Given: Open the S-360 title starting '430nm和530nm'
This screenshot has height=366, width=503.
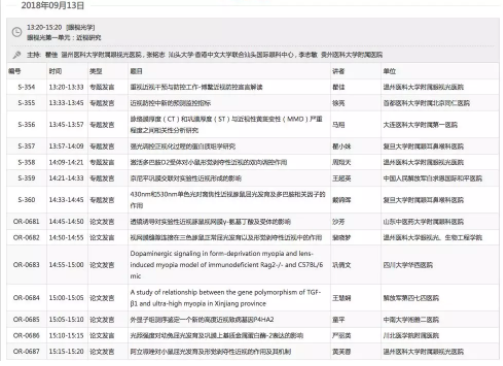Looking at the screenshot, I should click(228, 200).
